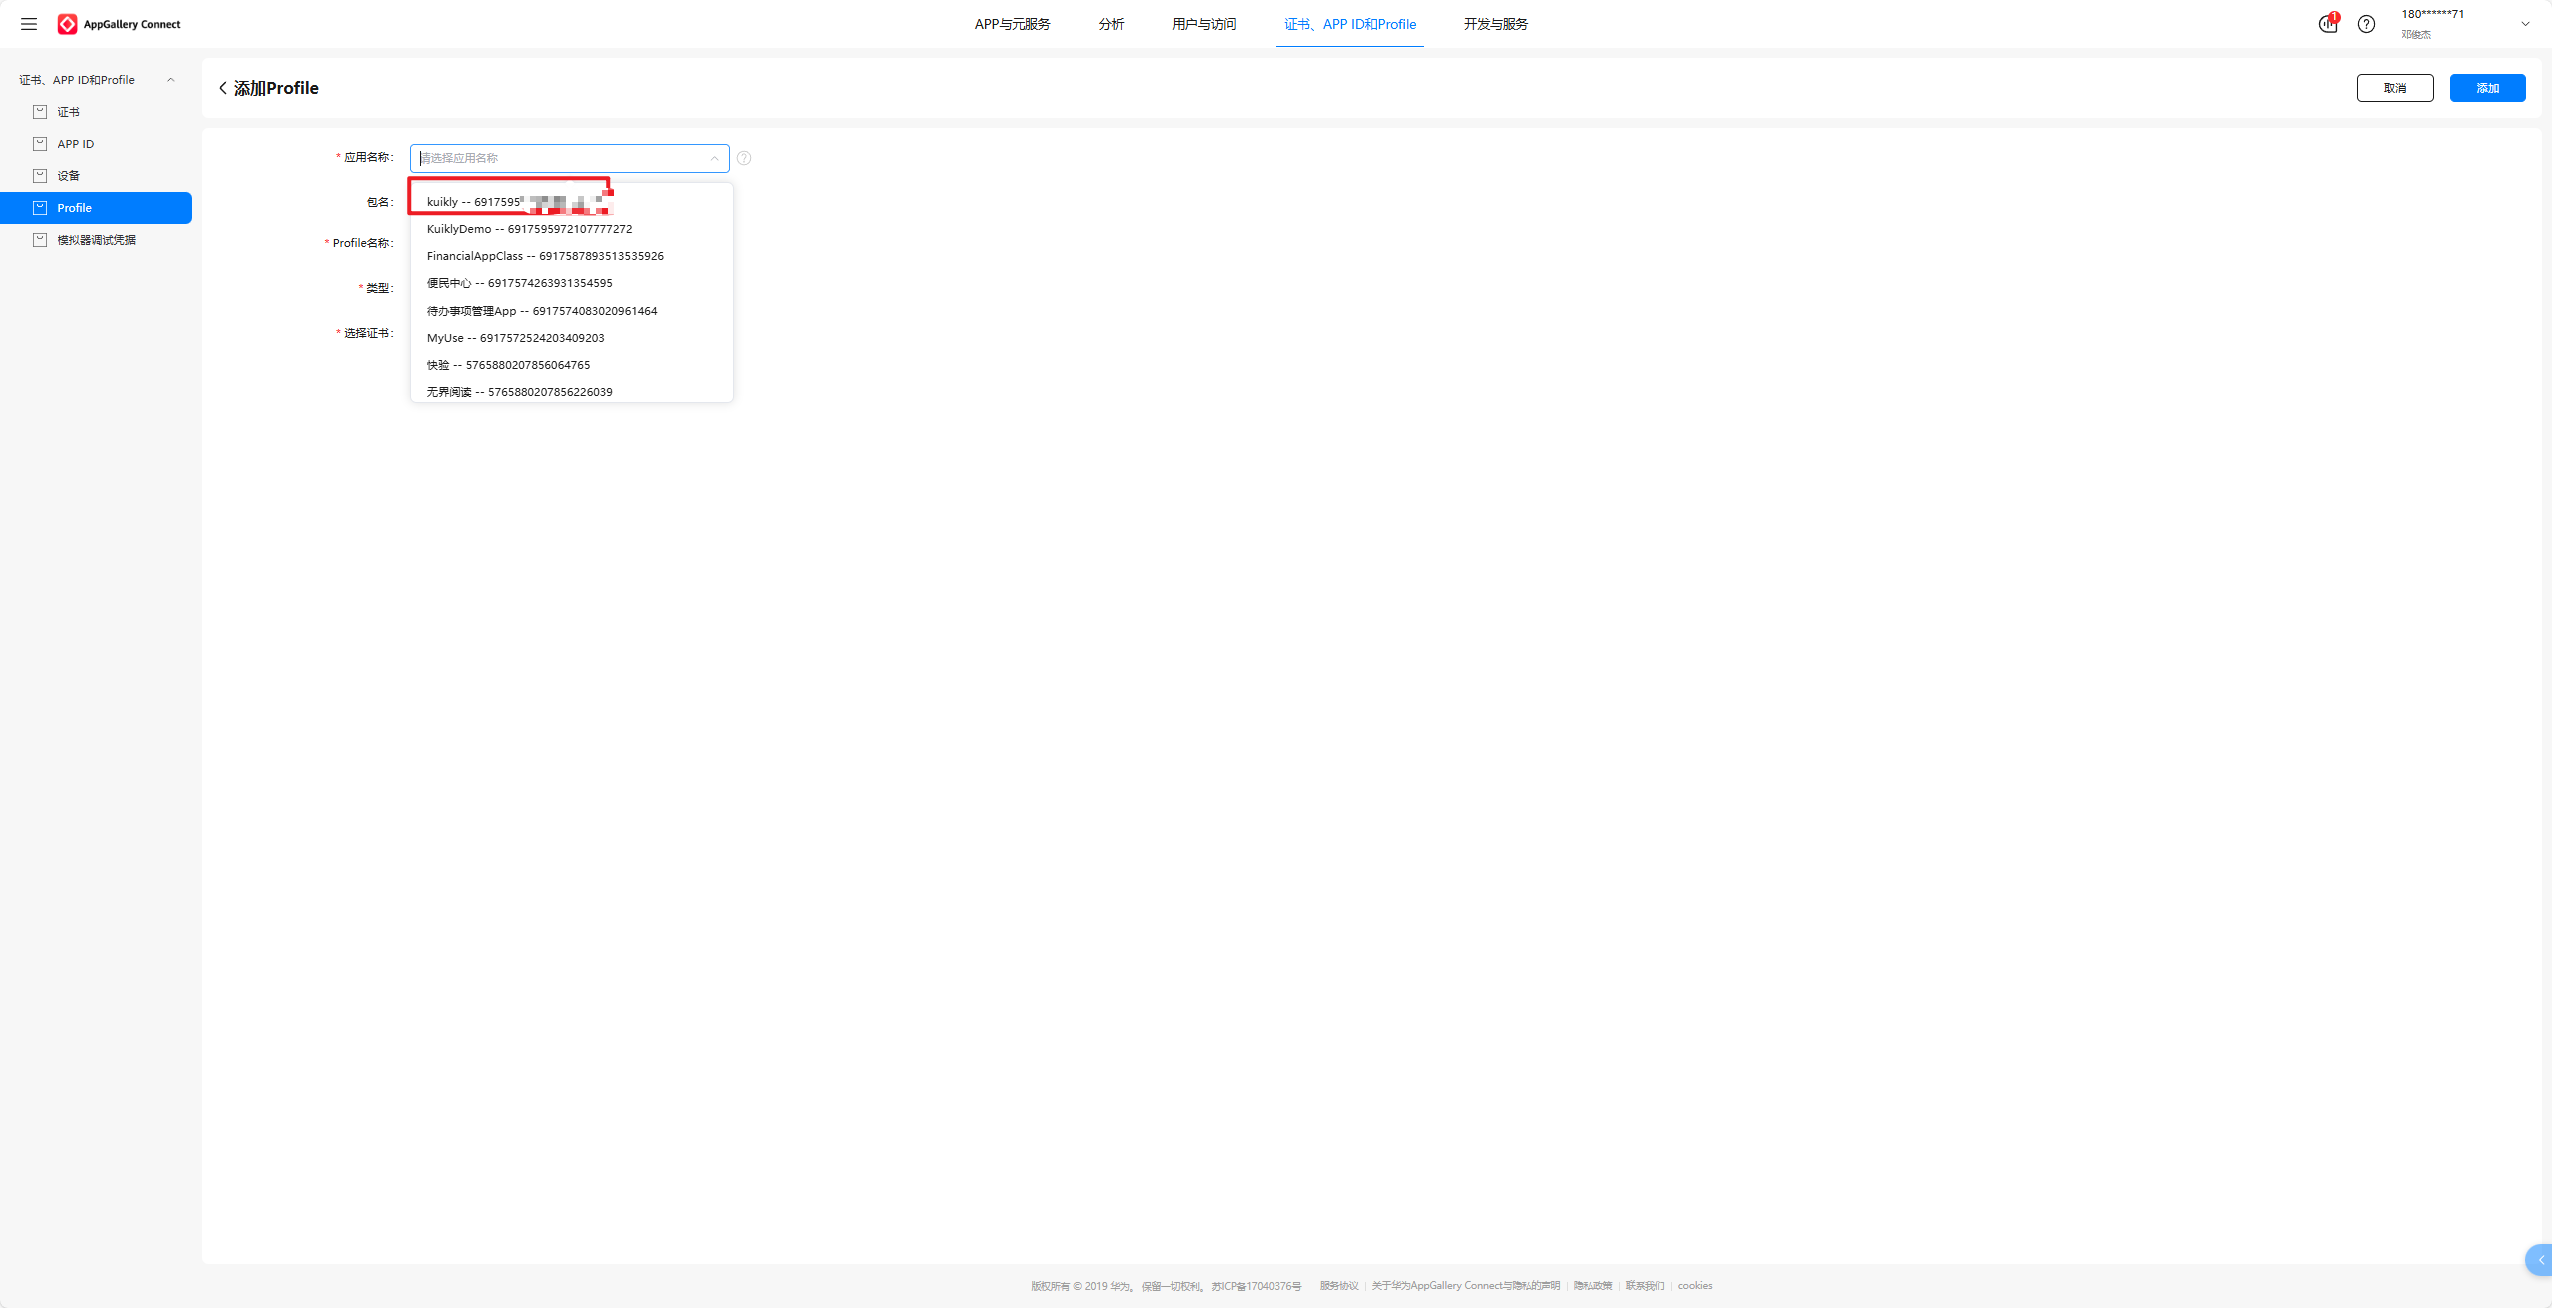Choose FinancialAppClass option in dropdown
The width and height of the screenshot is (2552, 1308).
[545, 256]
